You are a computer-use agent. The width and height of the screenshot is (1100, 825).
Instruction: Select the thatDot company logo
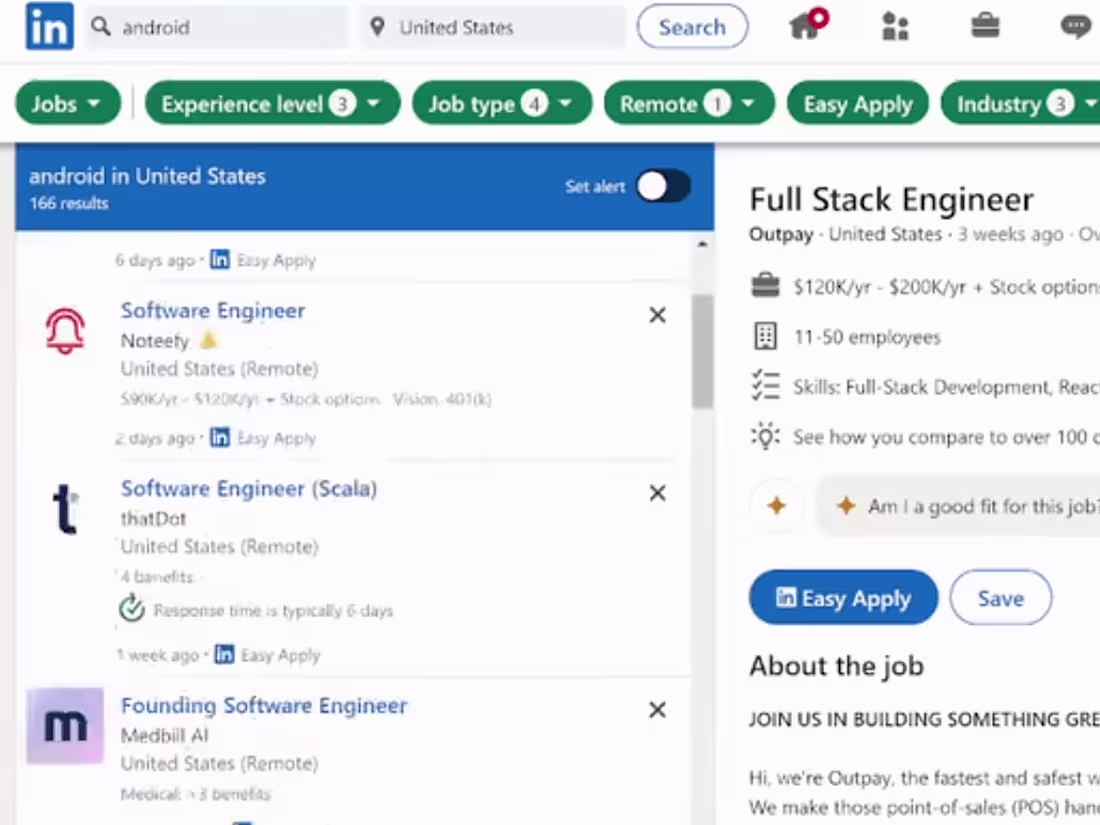pos(64,508)
